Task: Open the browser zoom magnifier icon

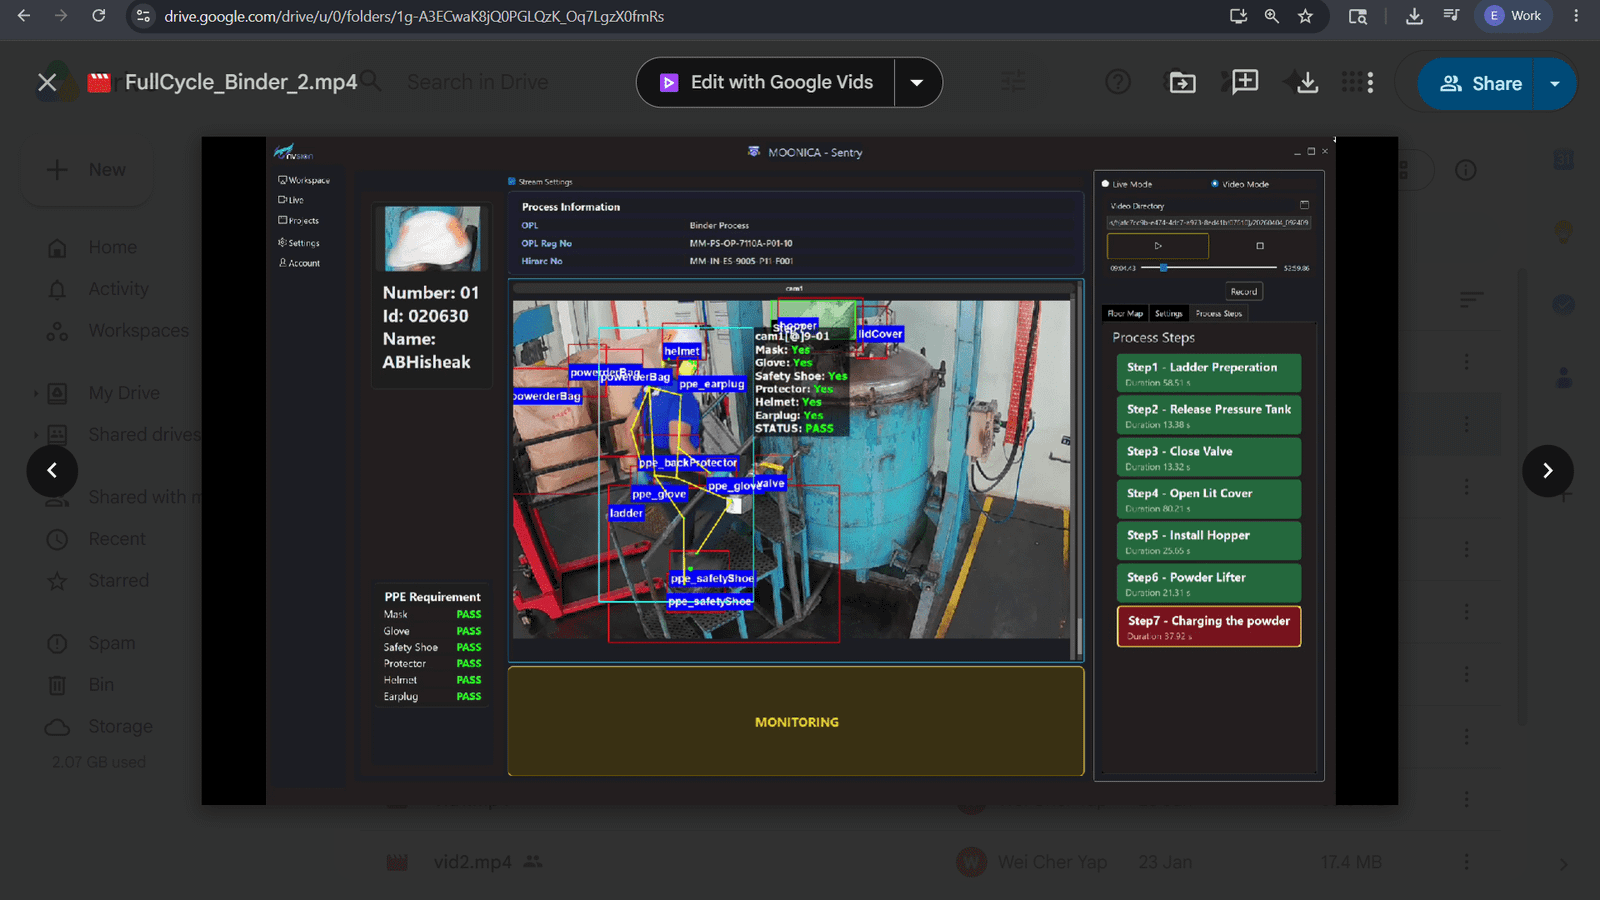Action: point(1271,16)
